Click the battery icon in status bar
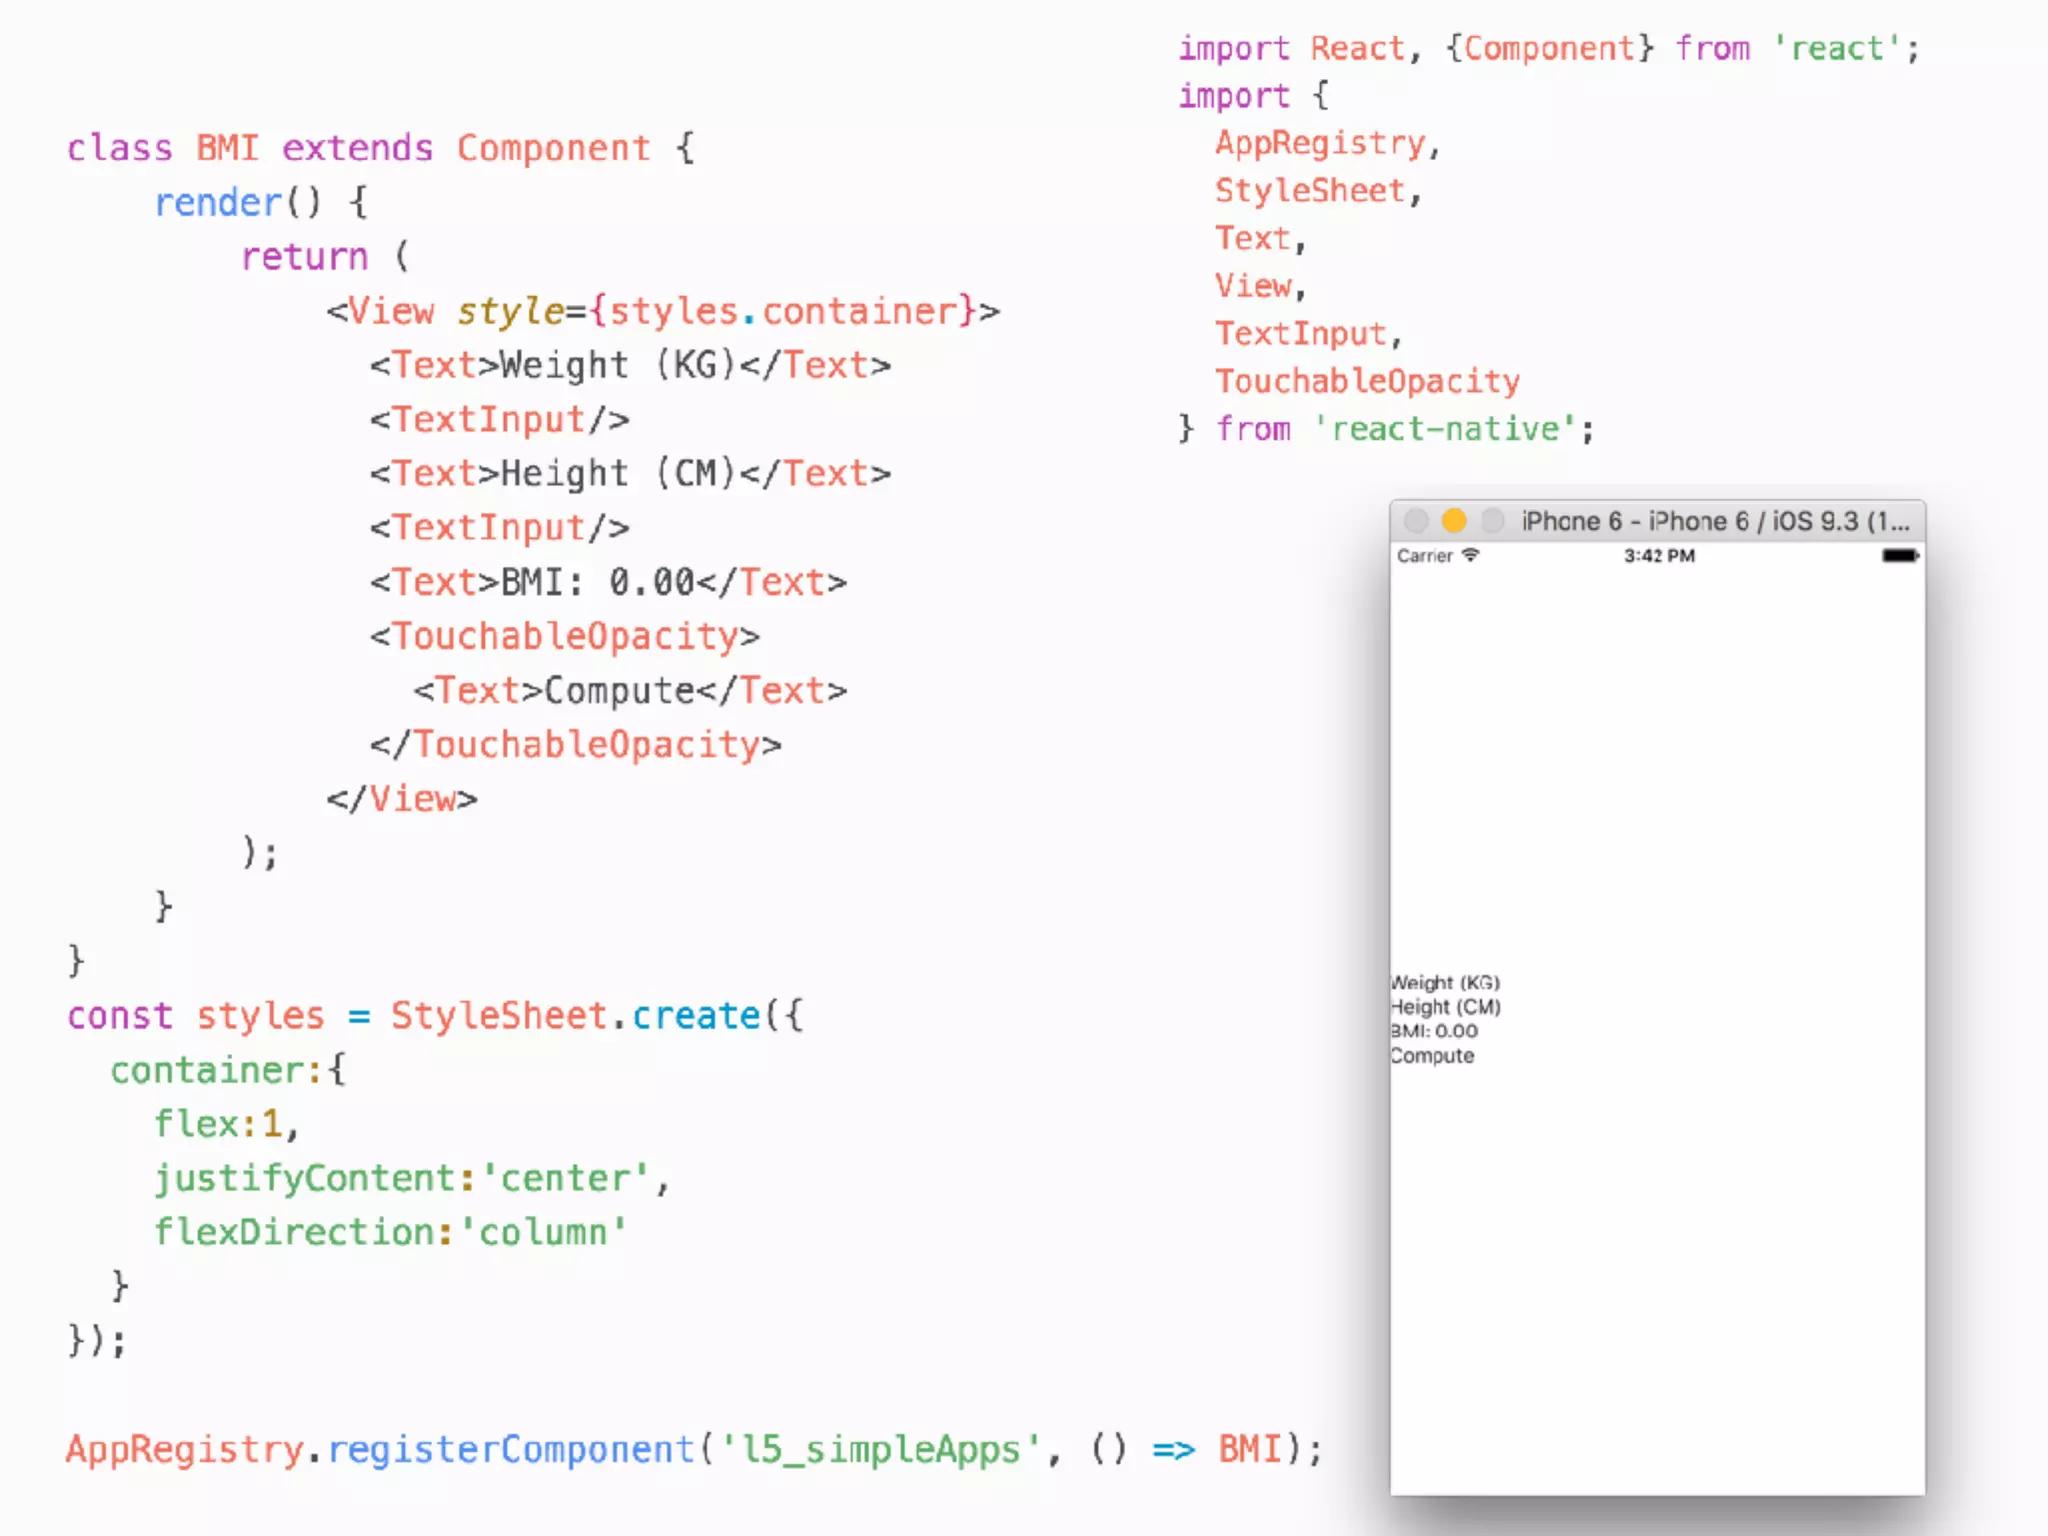Image resolution: width=2048 pixels, height=1536 pixels. pyautogui.click(x=1900, y=555)
